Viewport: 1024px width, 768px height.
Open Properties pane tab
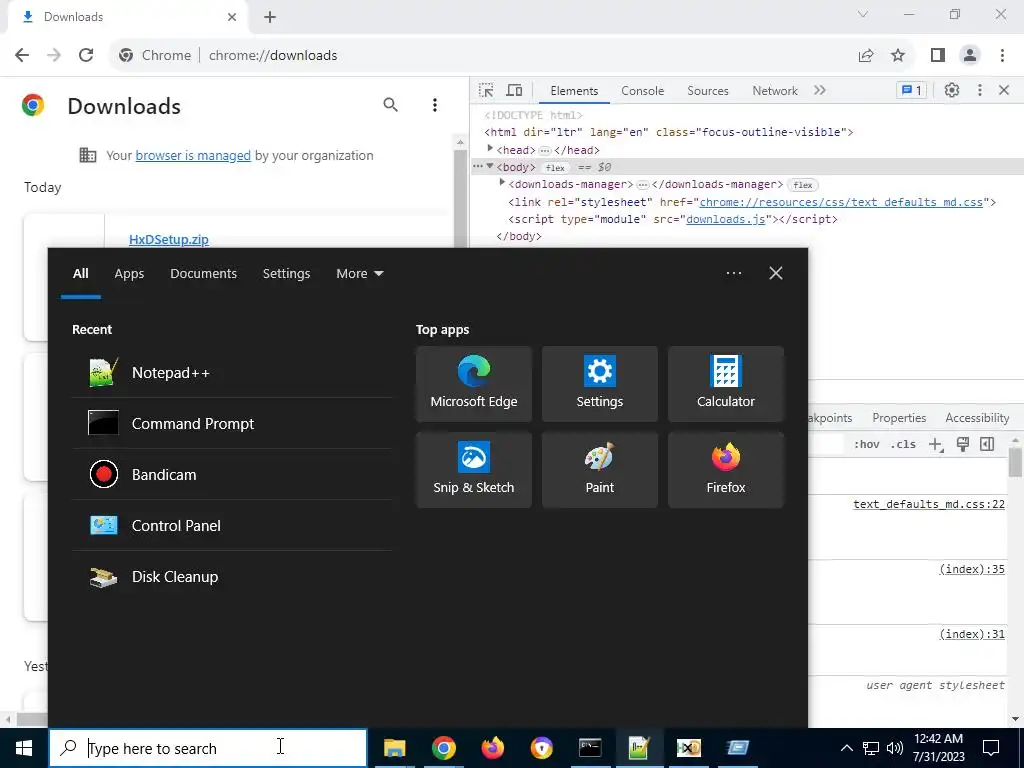(899, 418)
